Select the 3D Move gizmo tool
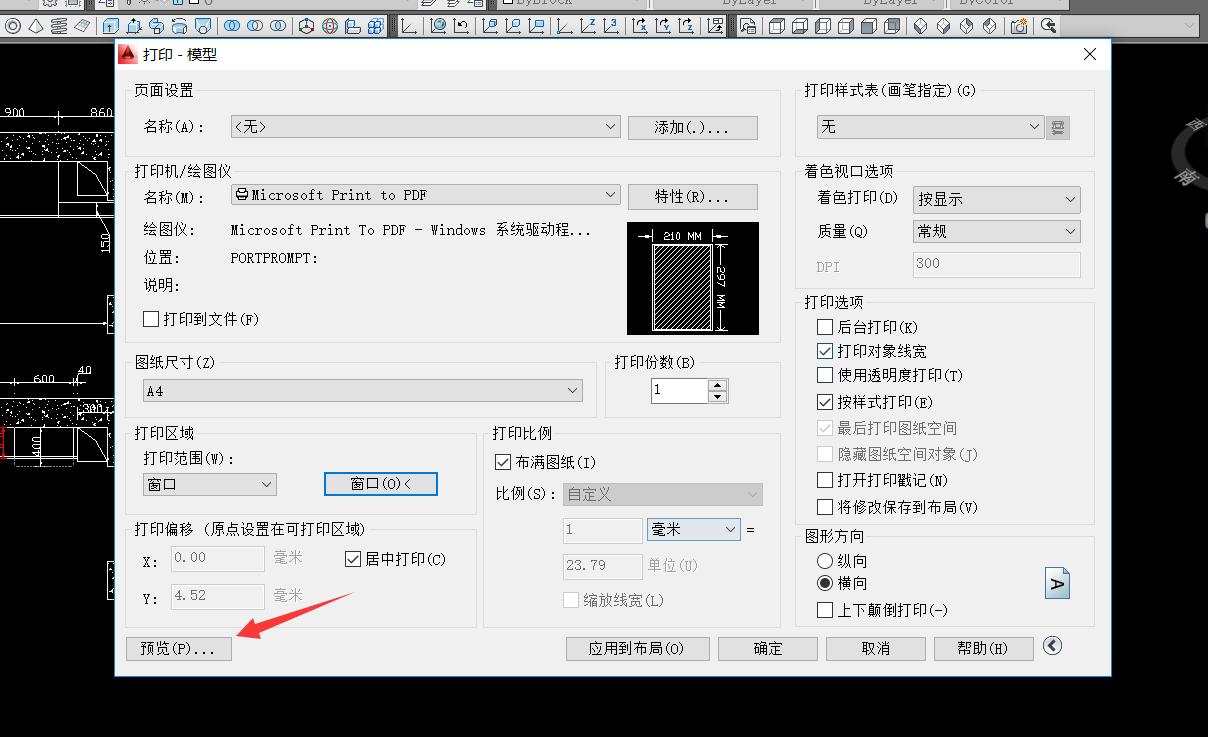This screenshot has height=737, width=1208. pyautogui.click(x=307, y=26)
